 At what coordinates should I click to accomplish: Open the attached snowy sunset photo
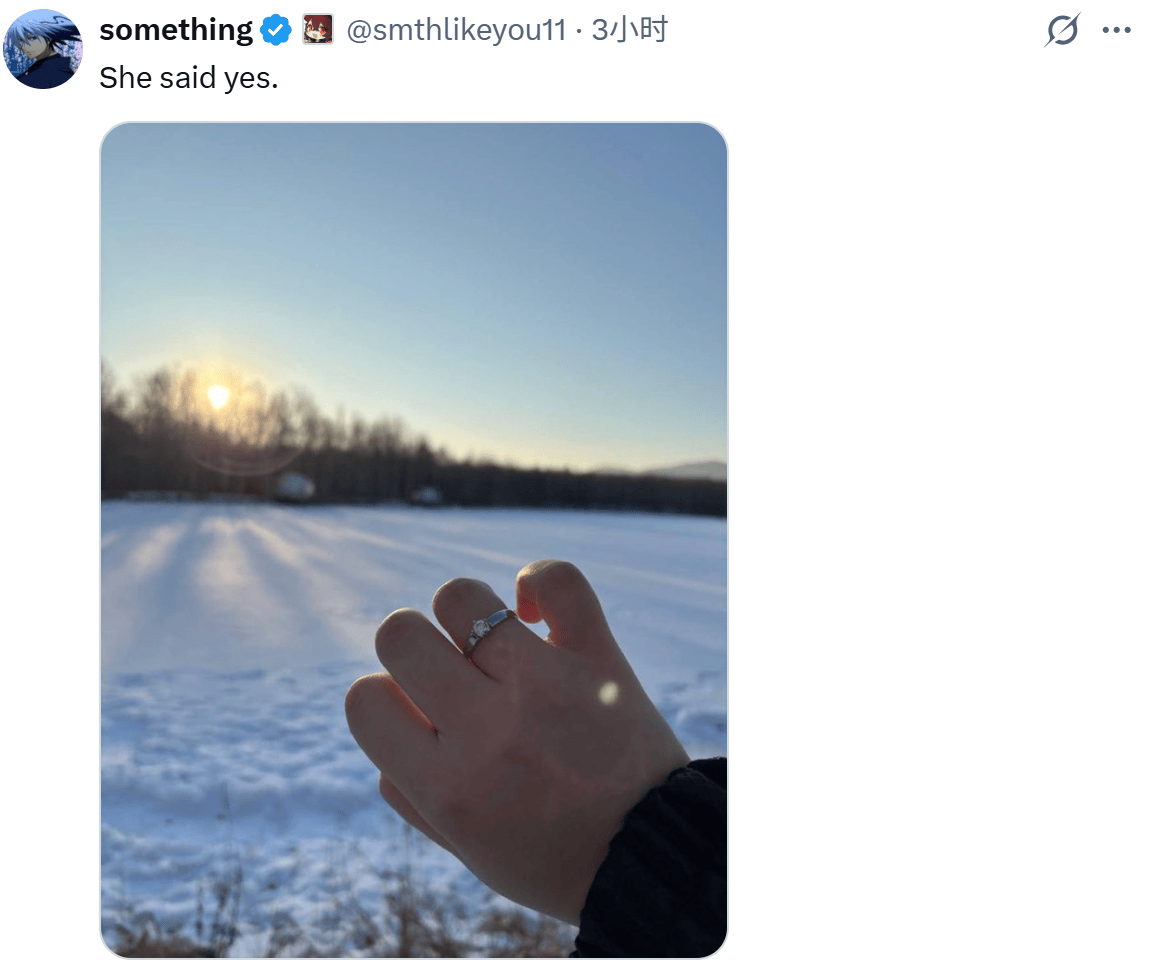[x=414, y=540]
